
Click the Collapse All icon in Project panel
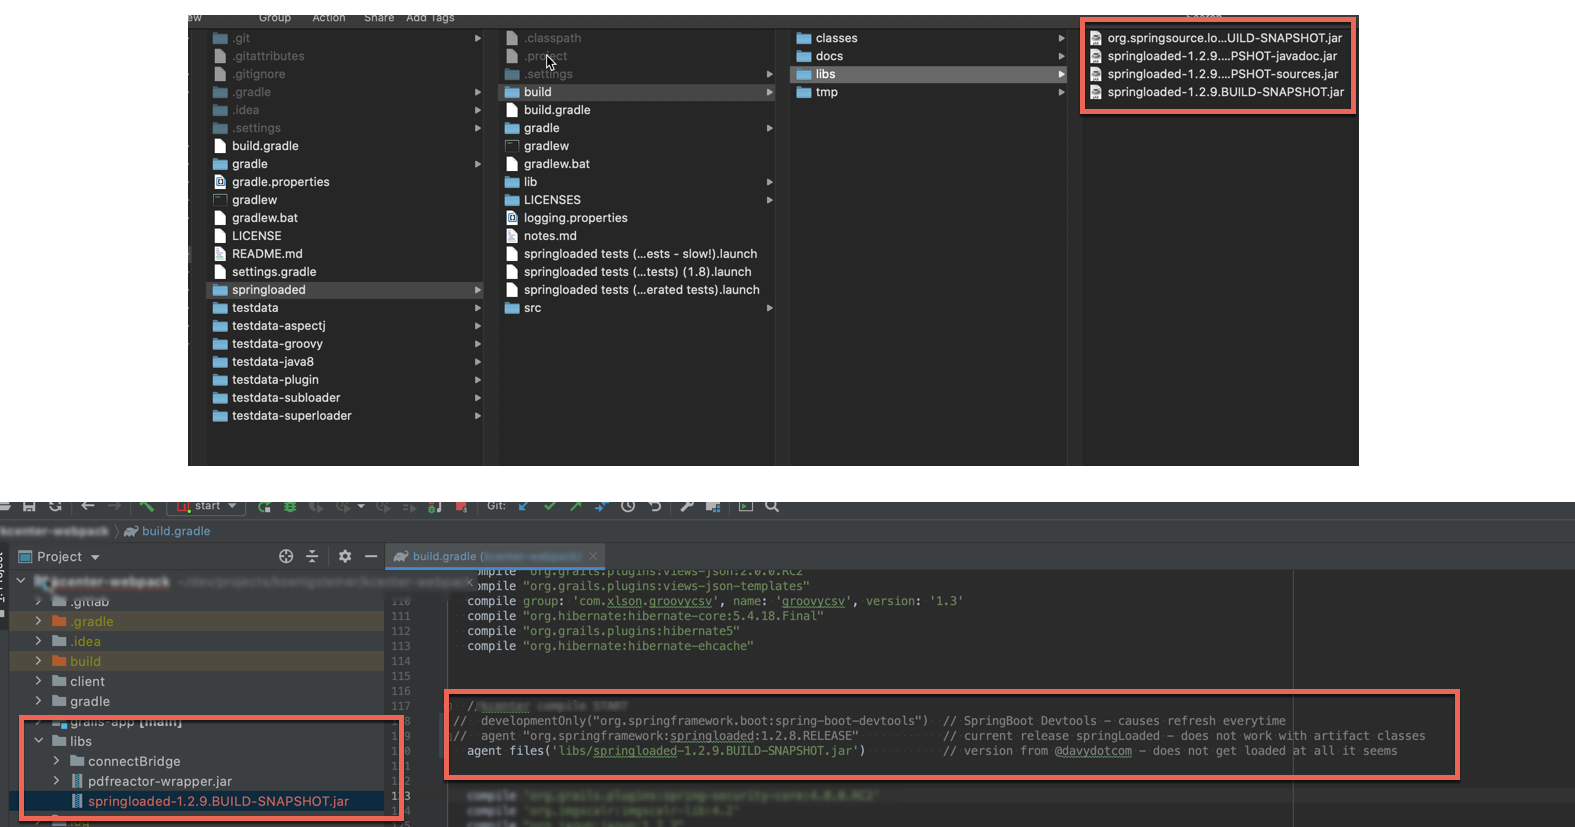312,556
